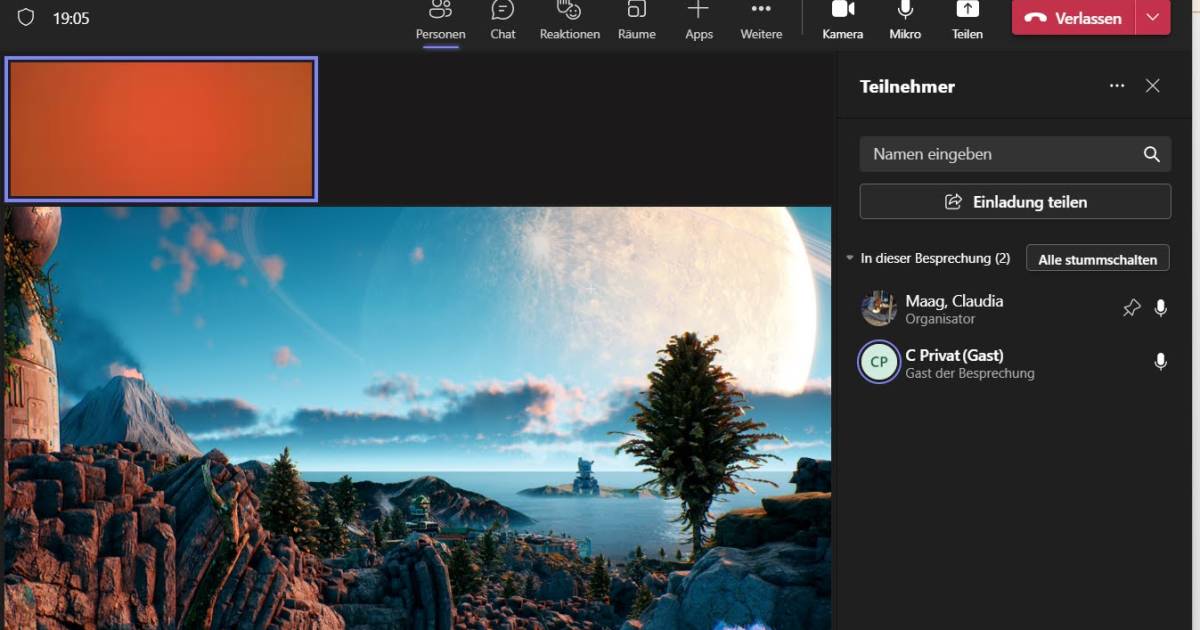Image resolution: width=1200 pixels, height=630 pixels.
Task: Switch to the Personen tab
Action: tap(440, 18)
